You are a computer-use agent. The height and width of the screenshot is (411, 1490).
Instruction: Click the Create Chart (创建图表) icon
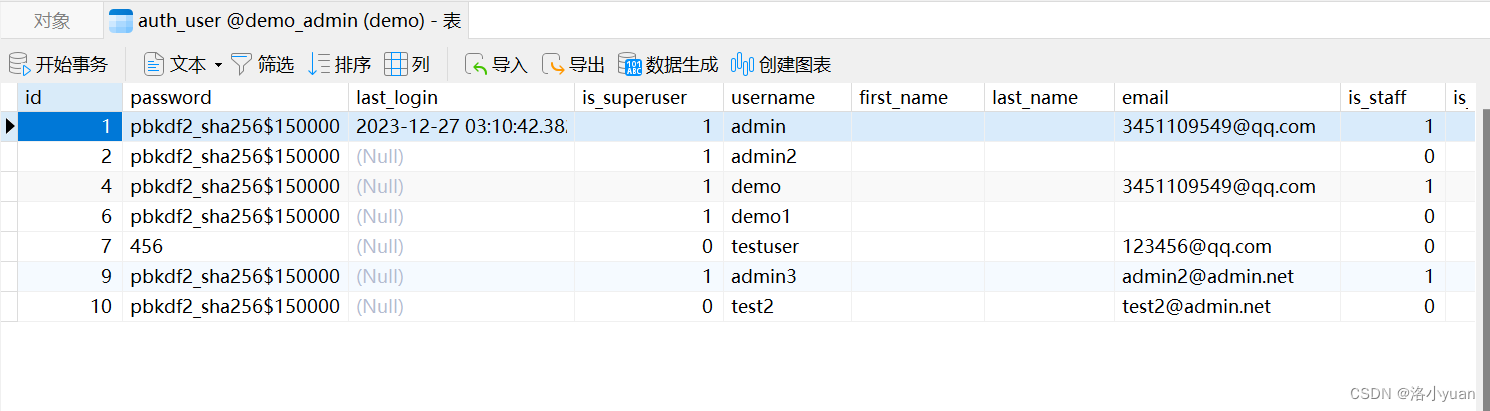[x=742, y=65]
